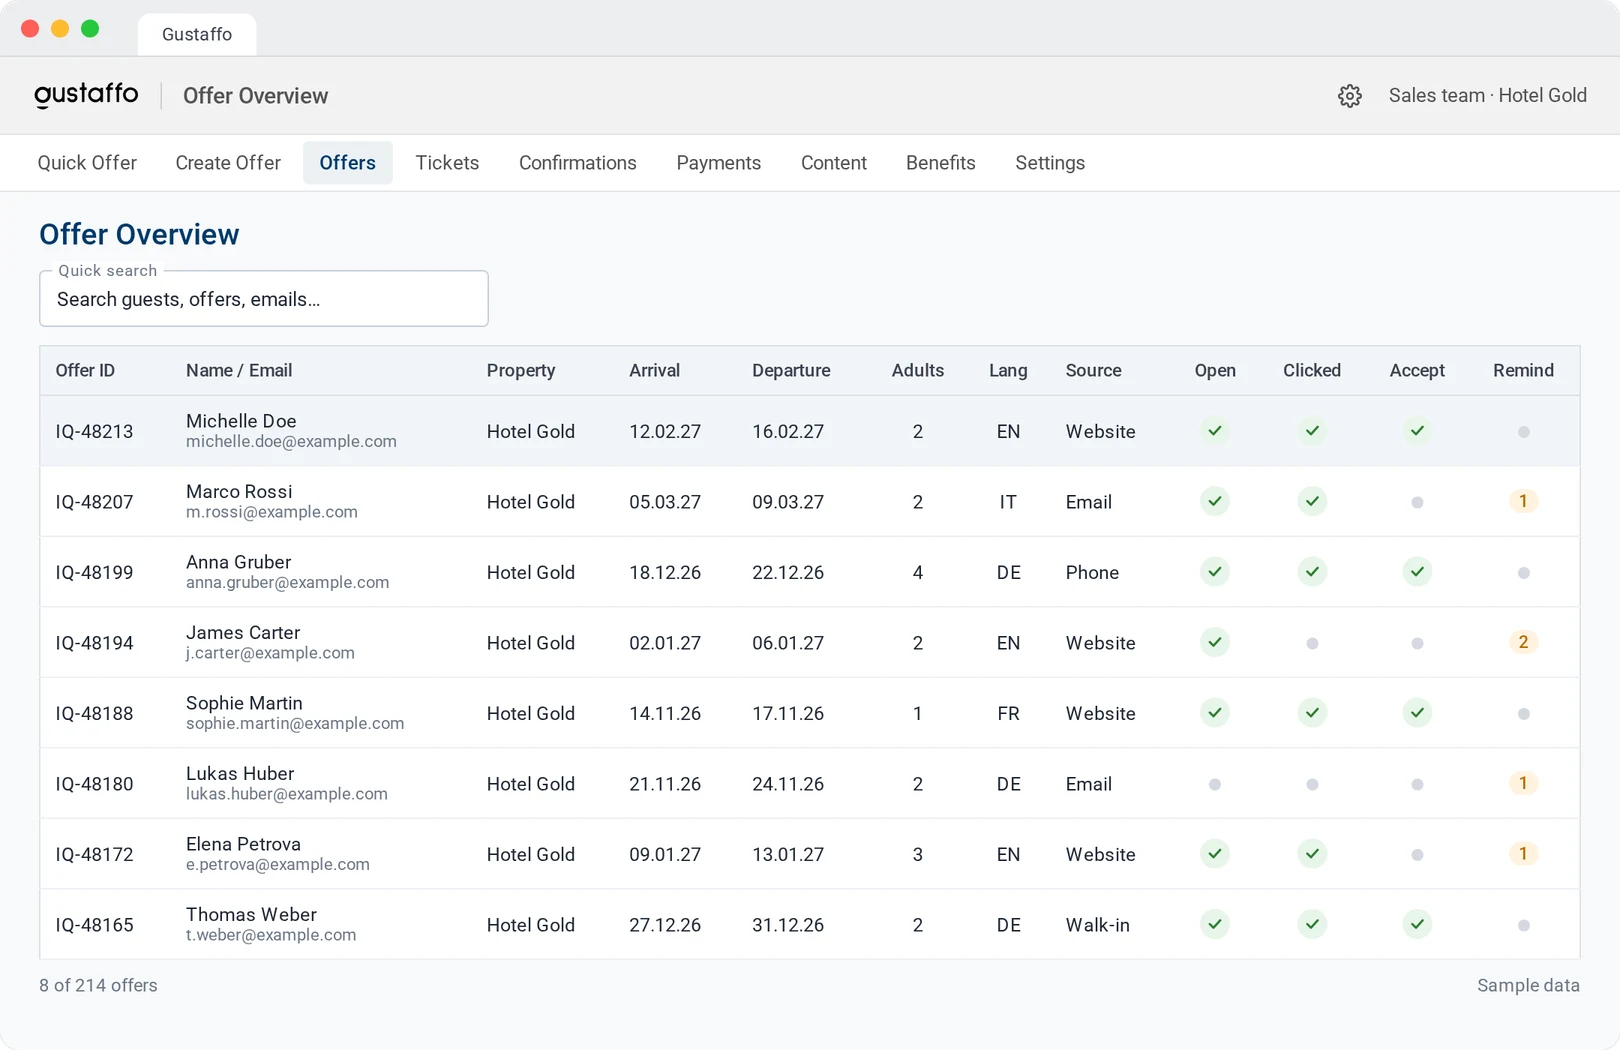
Task: Click the gustaffo logo
Action: [x=87, y=95]
